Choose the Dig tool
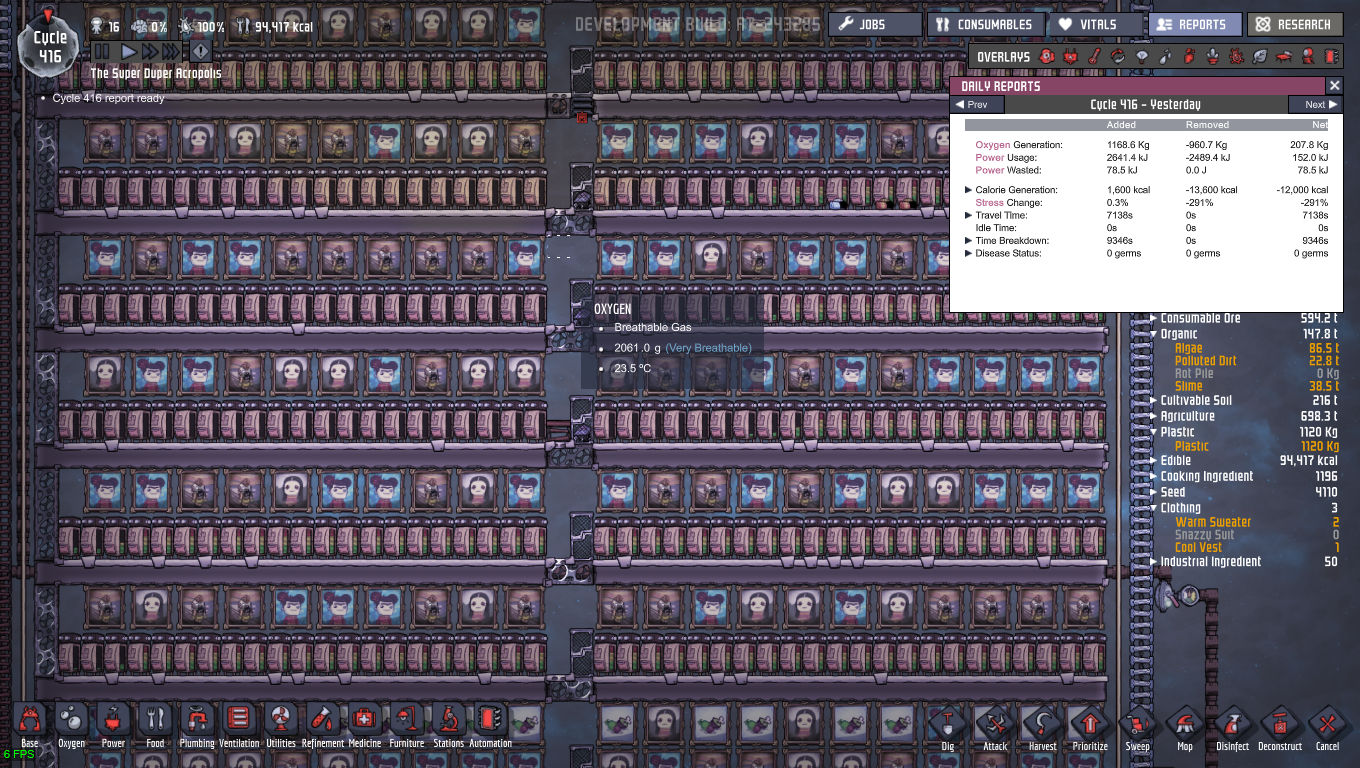 pos(947,725)
